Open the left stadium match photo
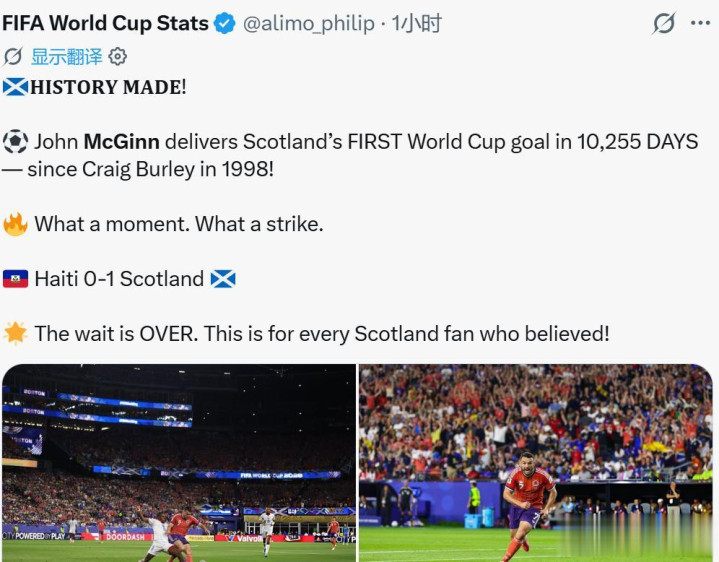 [x=179, y=463]
